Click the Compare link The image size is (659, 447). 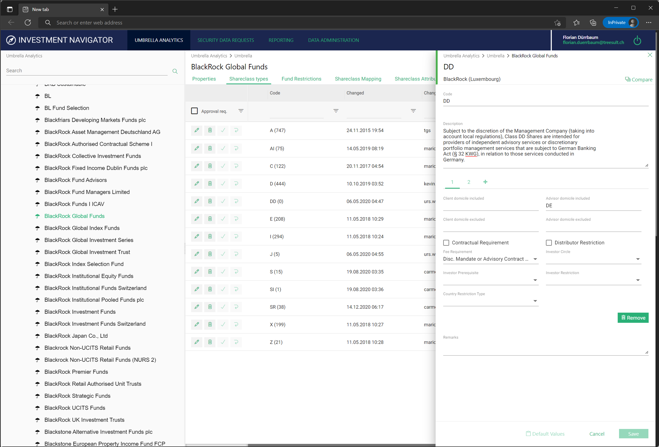point(638,79)
